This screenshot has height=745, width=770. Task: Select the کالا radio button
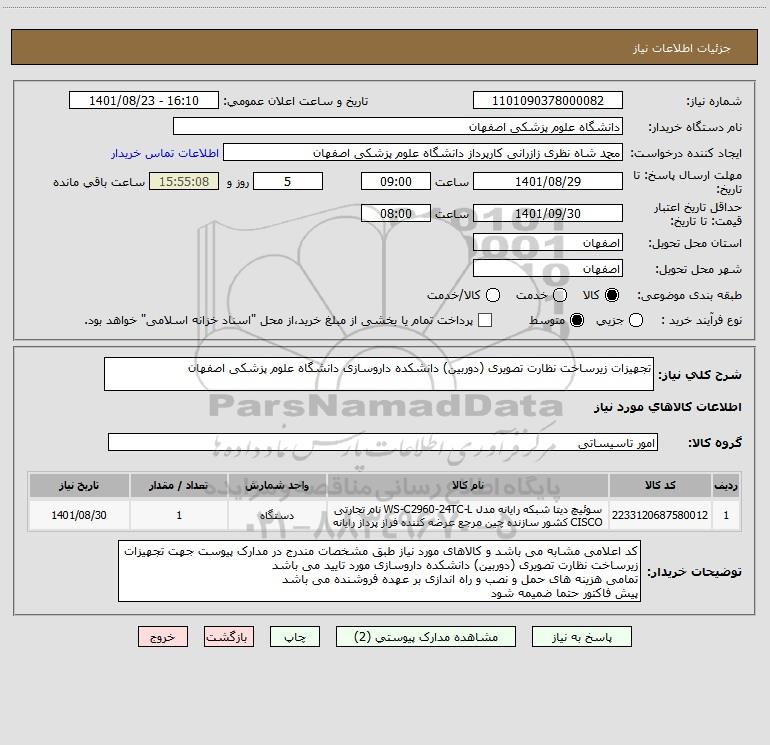coord(612,295)
